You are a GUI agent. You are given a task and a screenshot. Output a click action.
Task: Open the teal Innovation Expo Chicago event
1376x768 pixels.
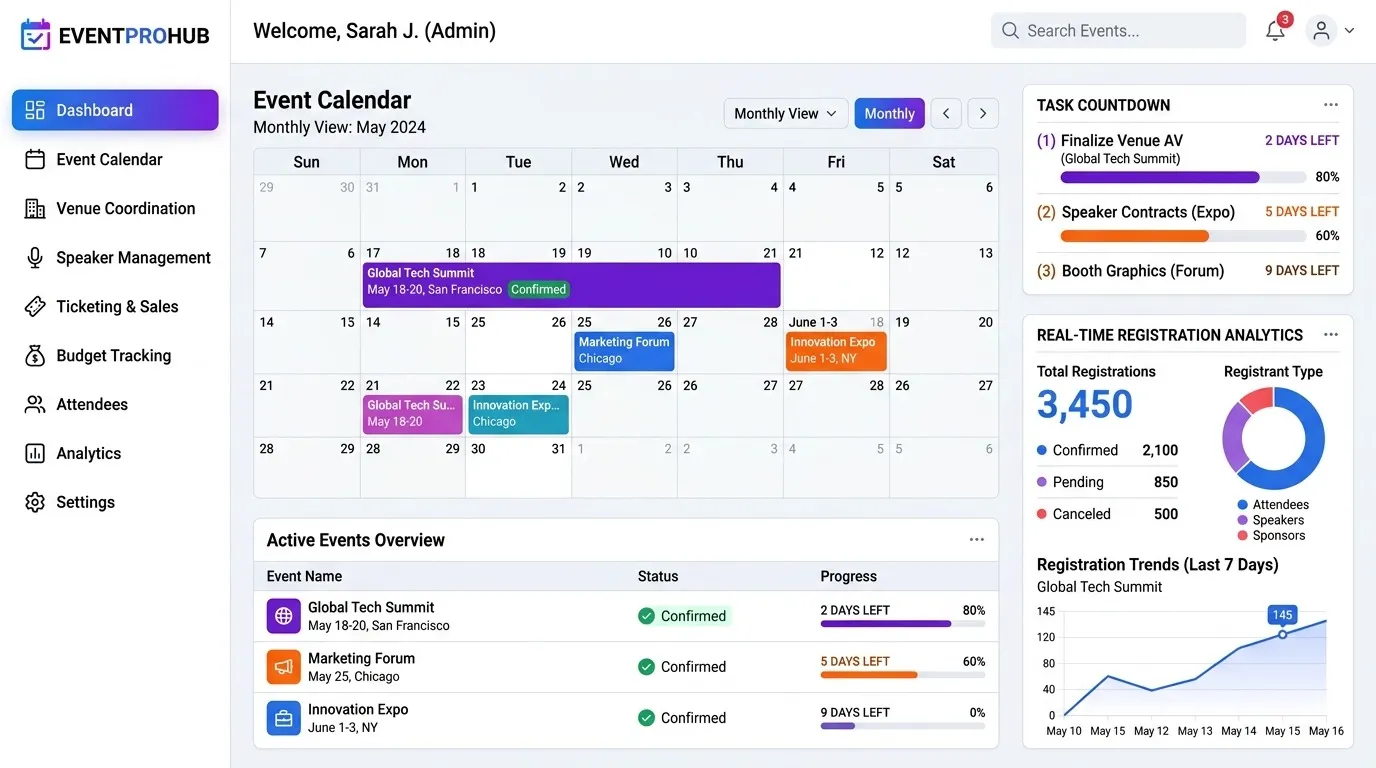[518, 414]
